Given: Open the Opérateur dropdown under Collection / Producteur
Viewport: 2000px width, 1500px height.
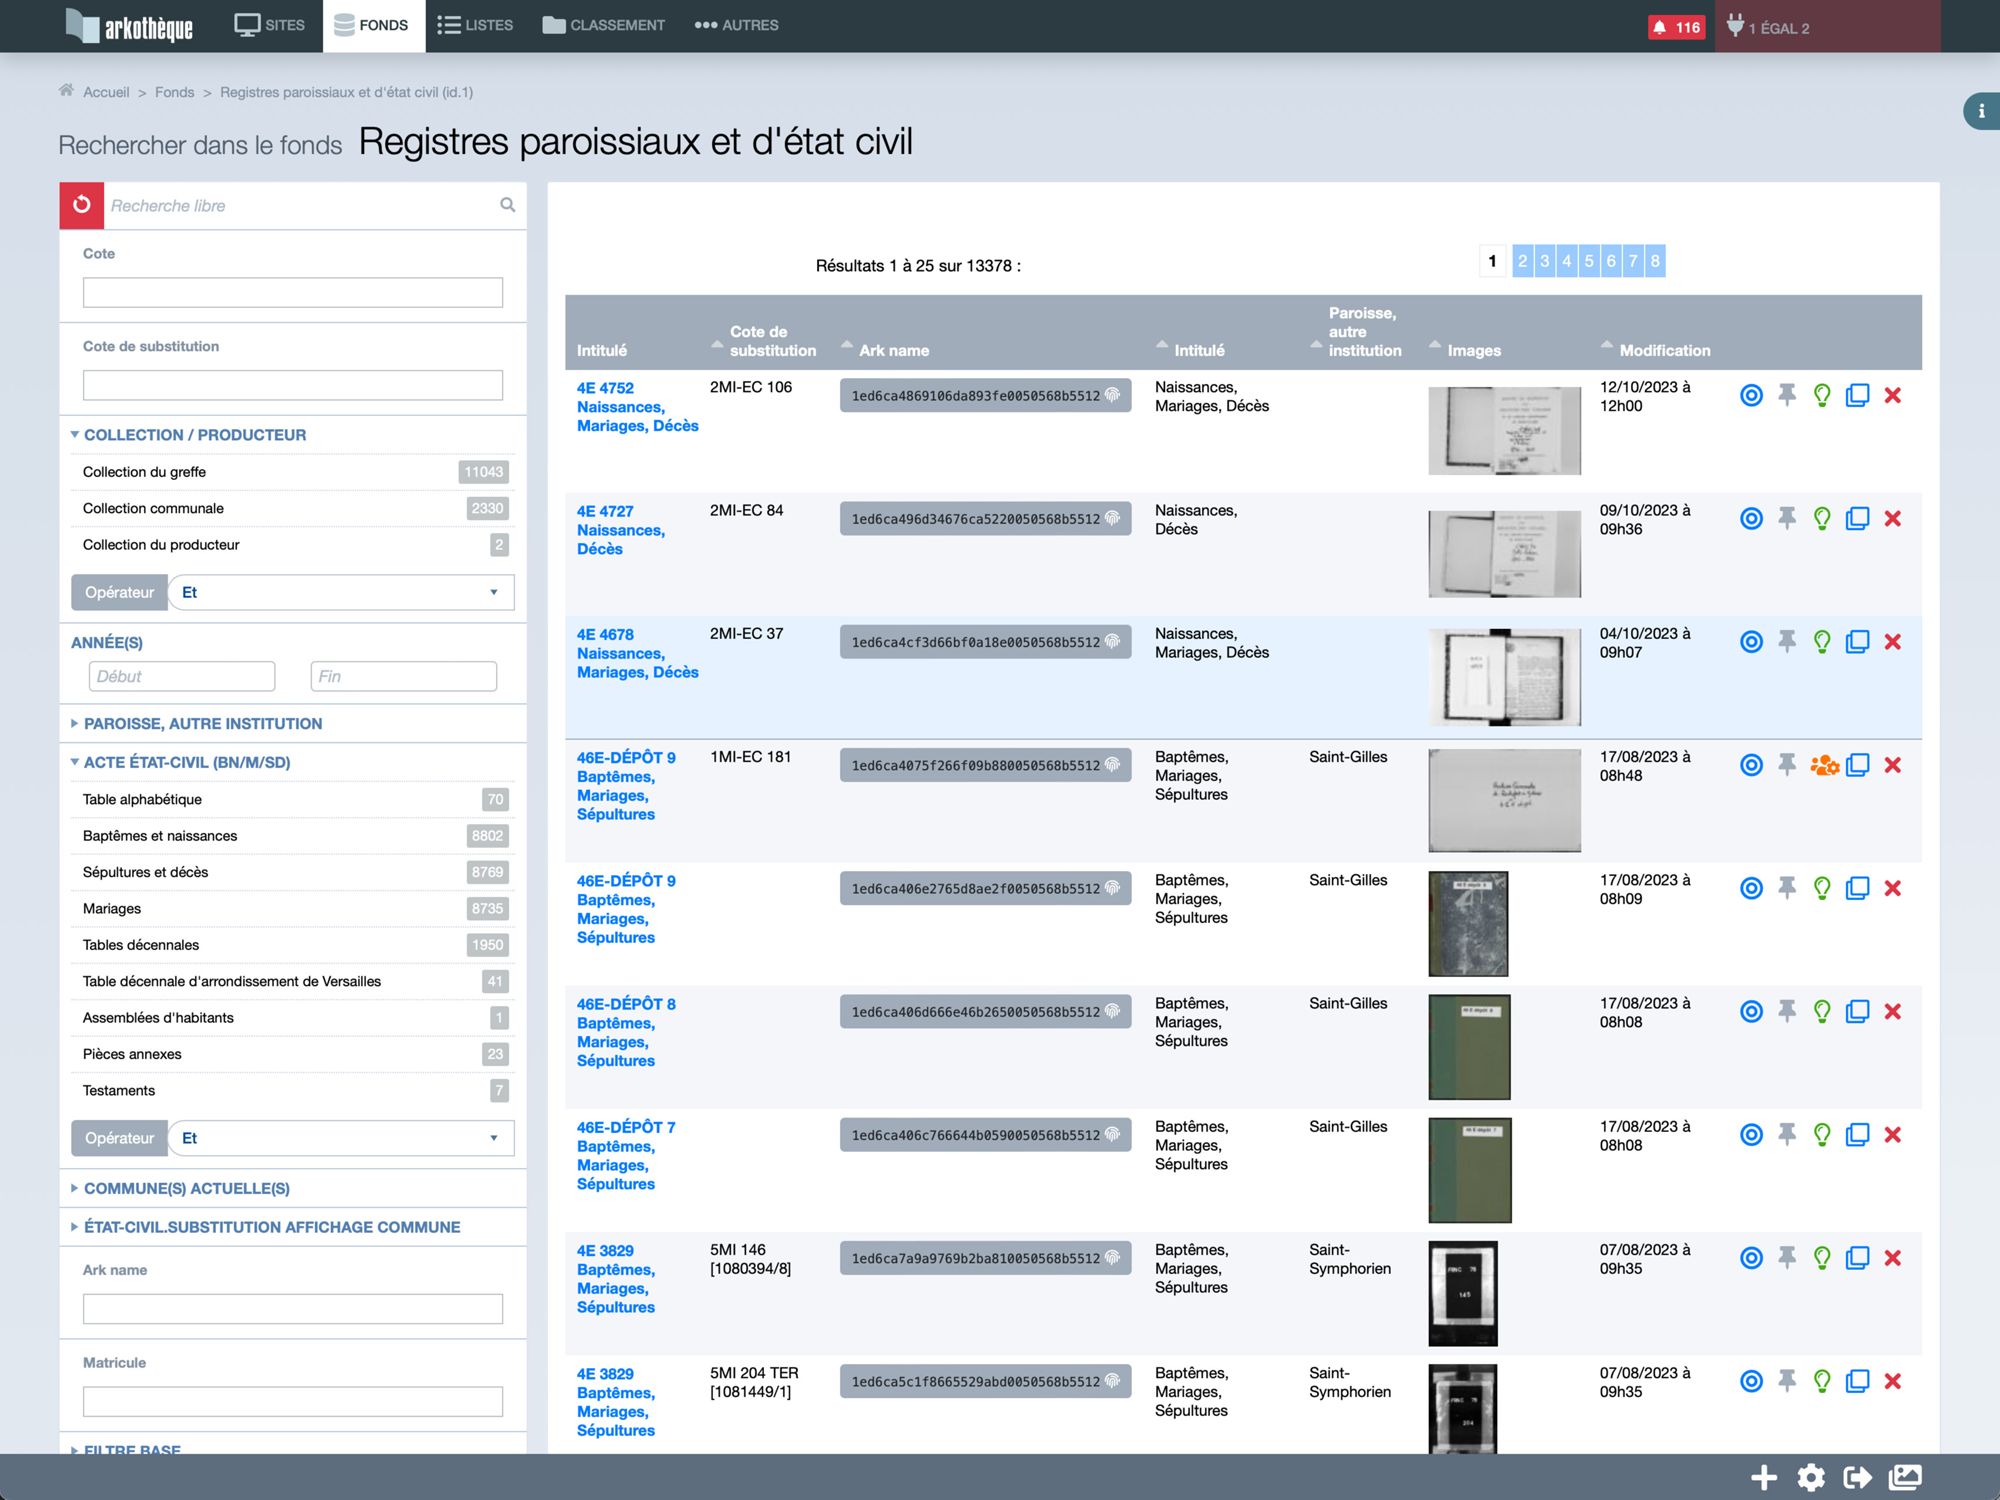Looking at the screenshot, I should [x=340, y=592].
